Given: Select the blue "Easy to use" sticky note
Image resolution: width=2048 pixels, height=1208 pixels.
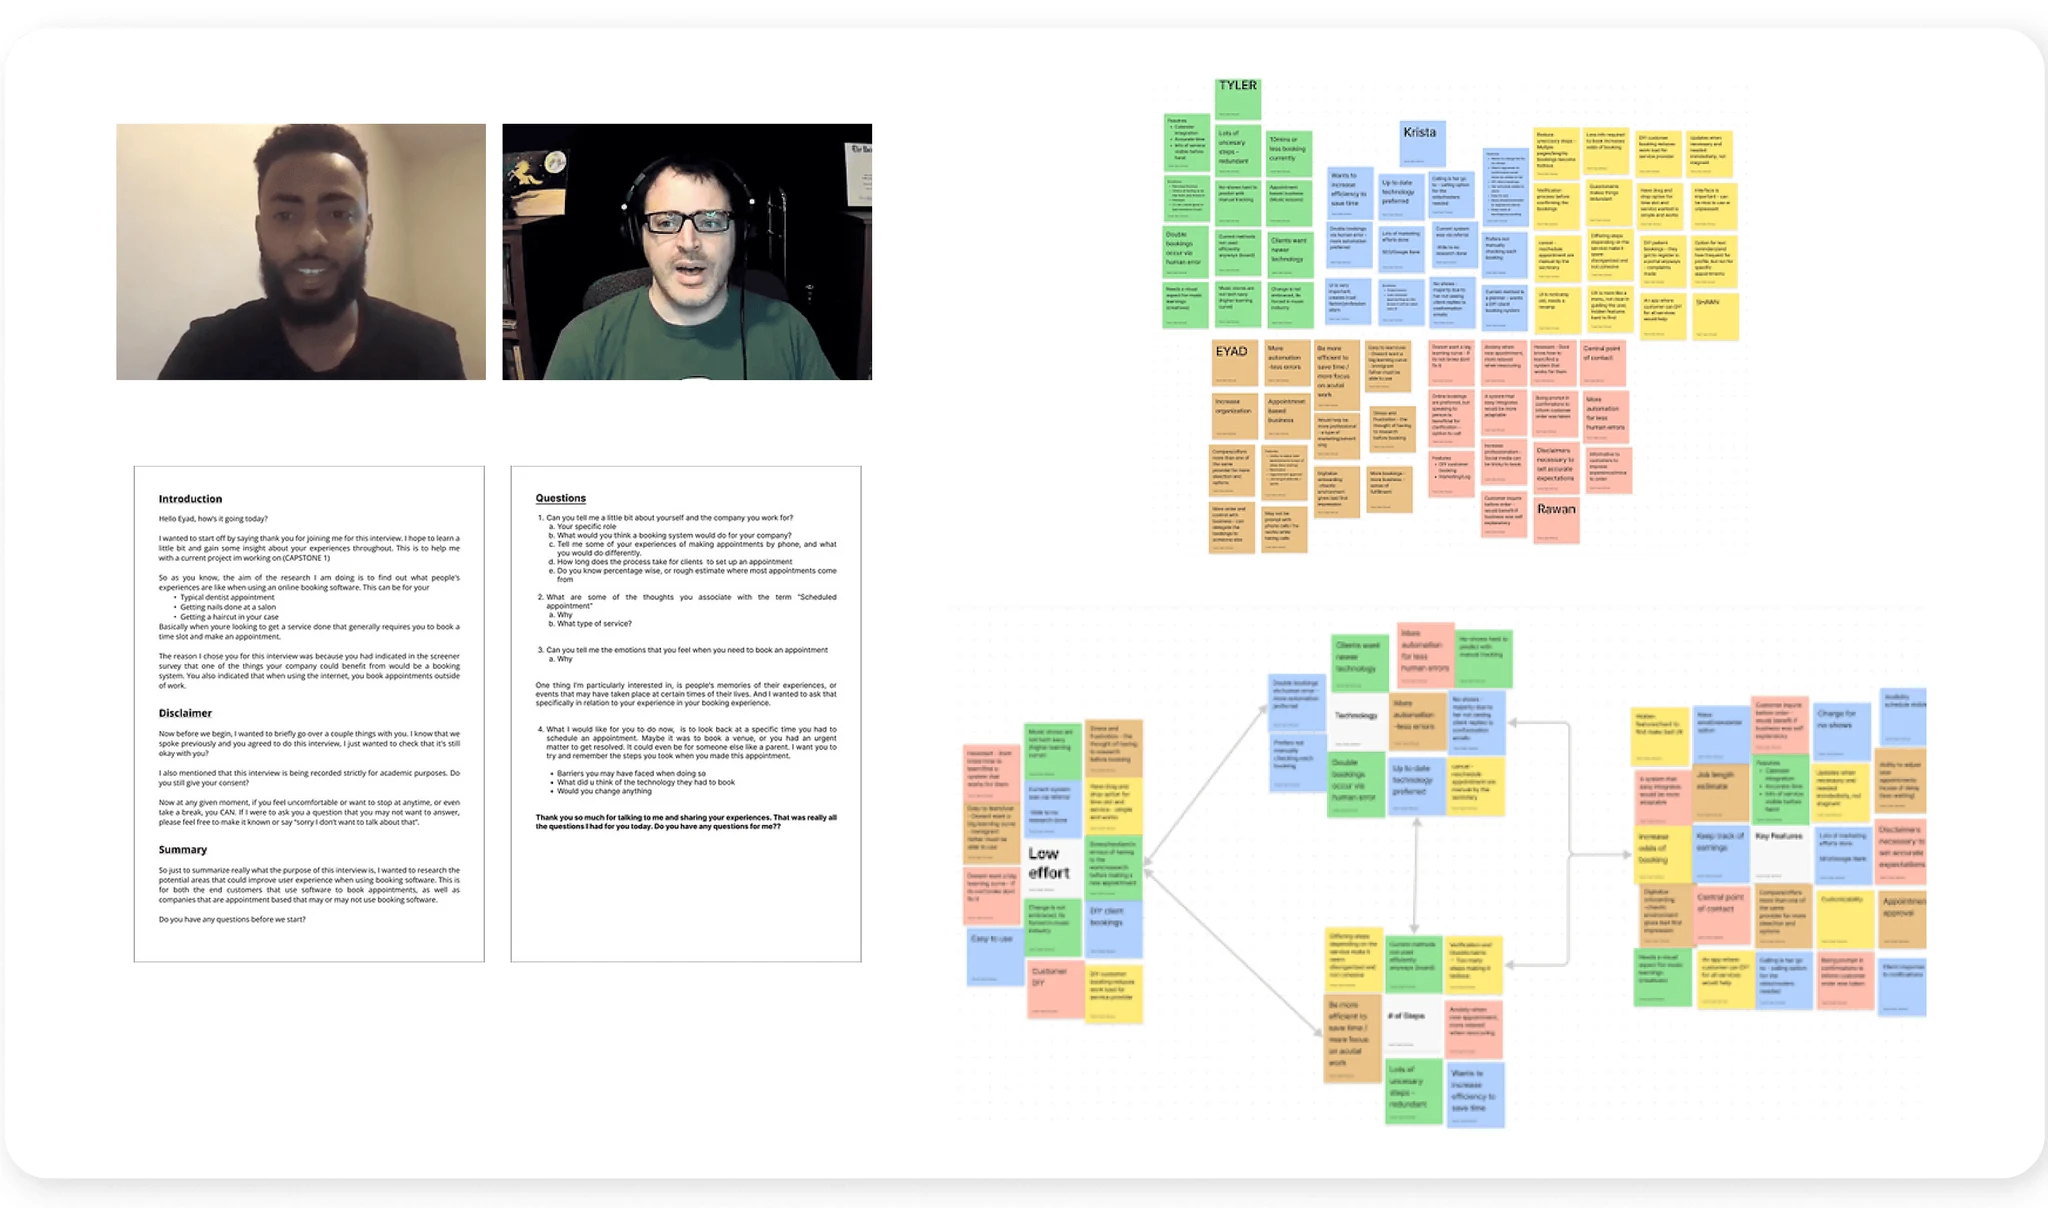Looking at the screenshot, I should [x=995, y=957].
